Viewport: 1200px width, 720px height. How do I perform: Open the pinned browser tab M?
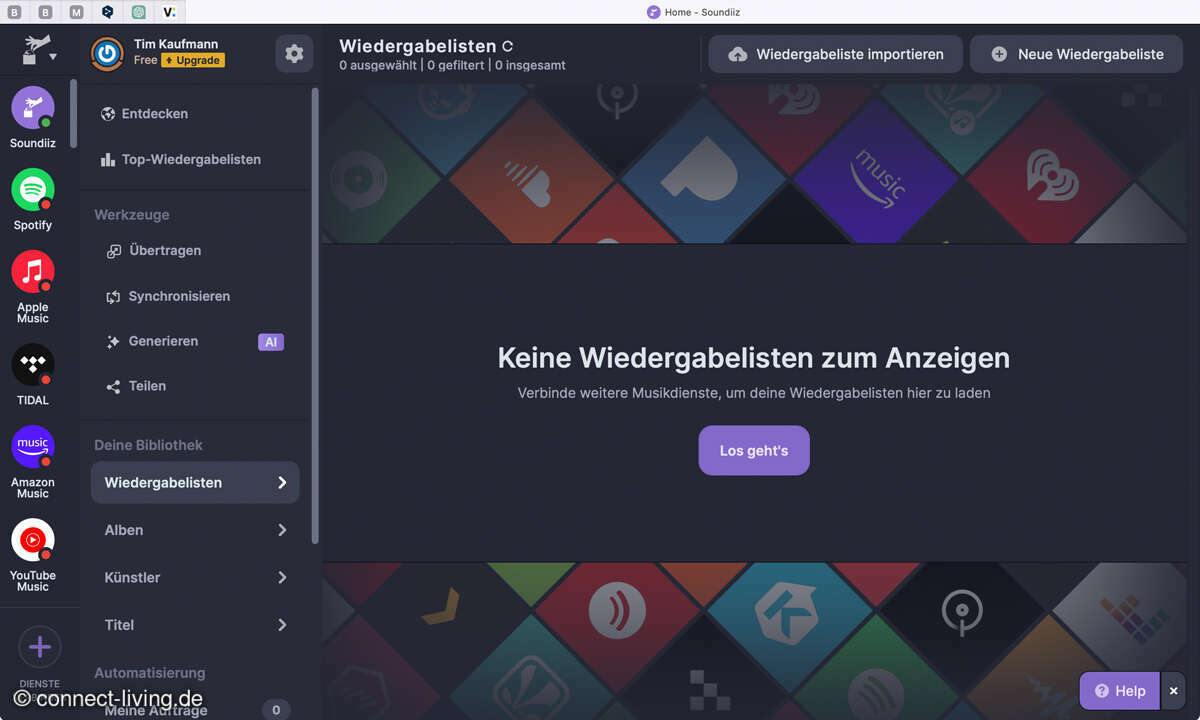tap(77, 12)
